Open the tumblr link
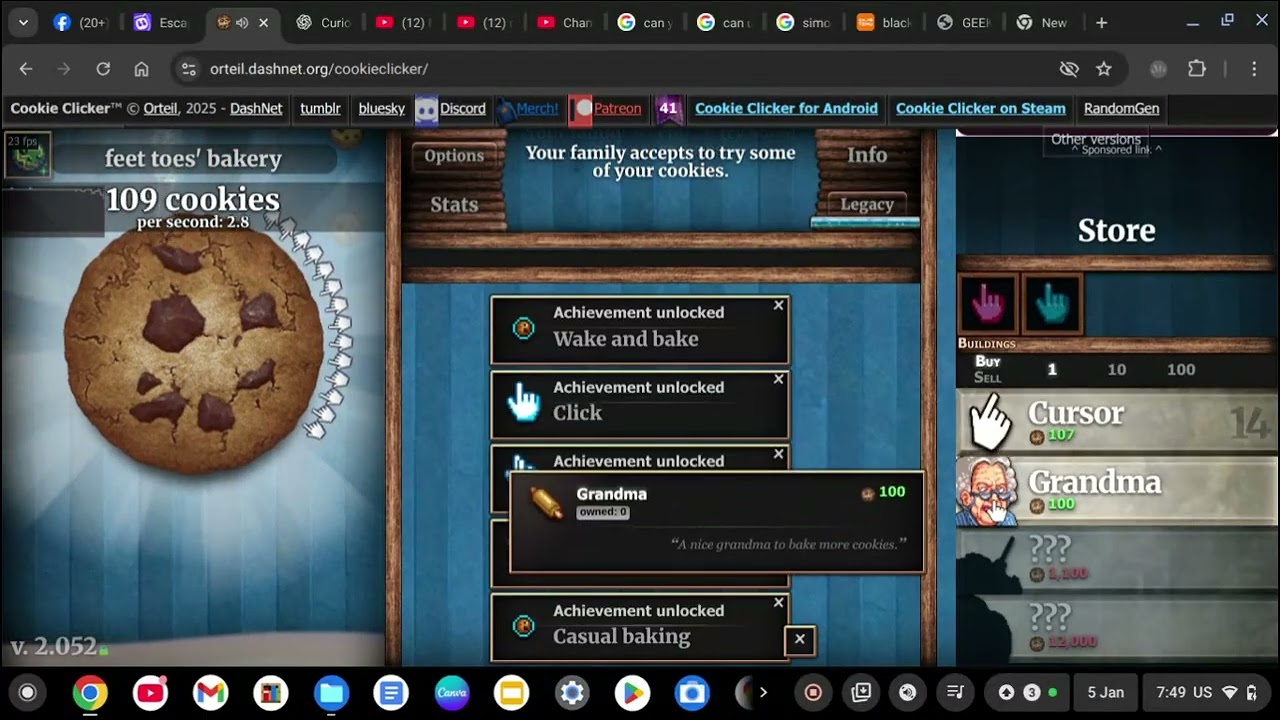 coord(320,109)
